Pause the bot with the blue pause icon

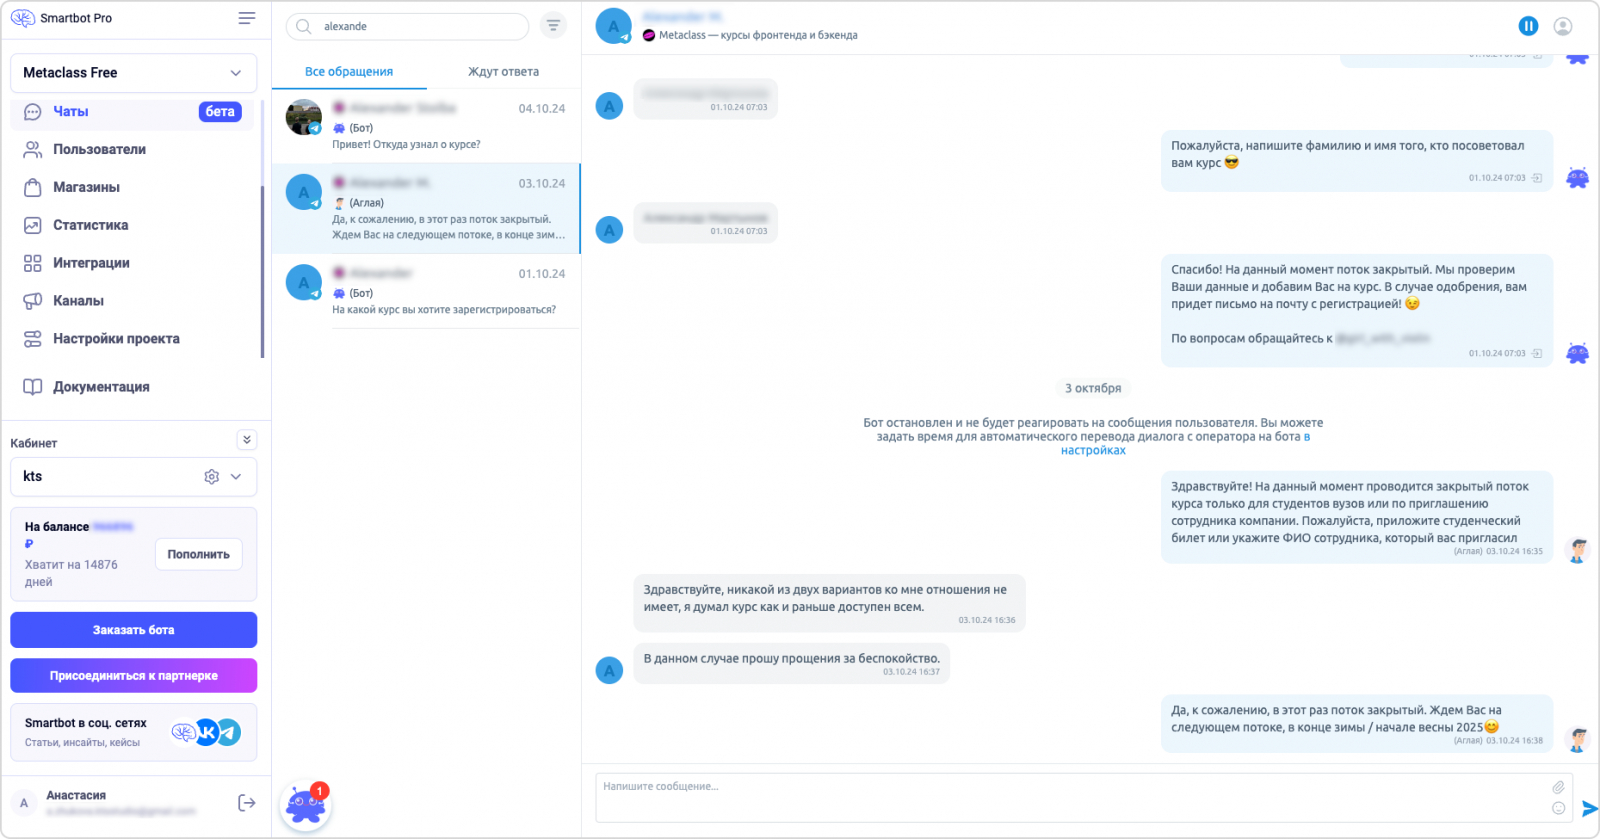tap(1528, 26)
